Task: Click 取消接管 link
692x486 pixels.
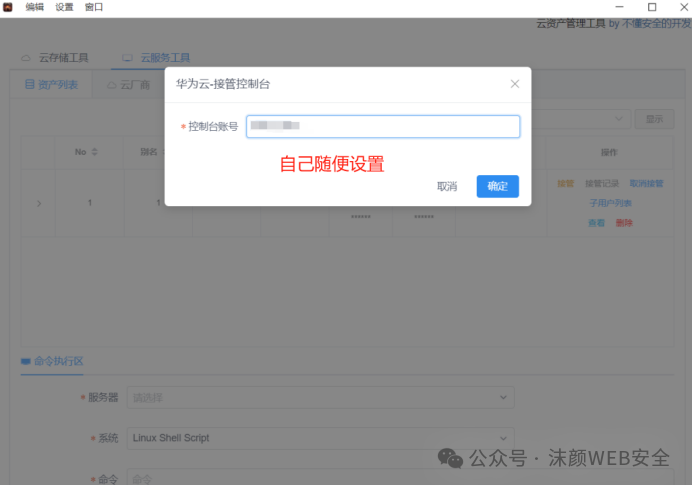Action: point(646,184)
